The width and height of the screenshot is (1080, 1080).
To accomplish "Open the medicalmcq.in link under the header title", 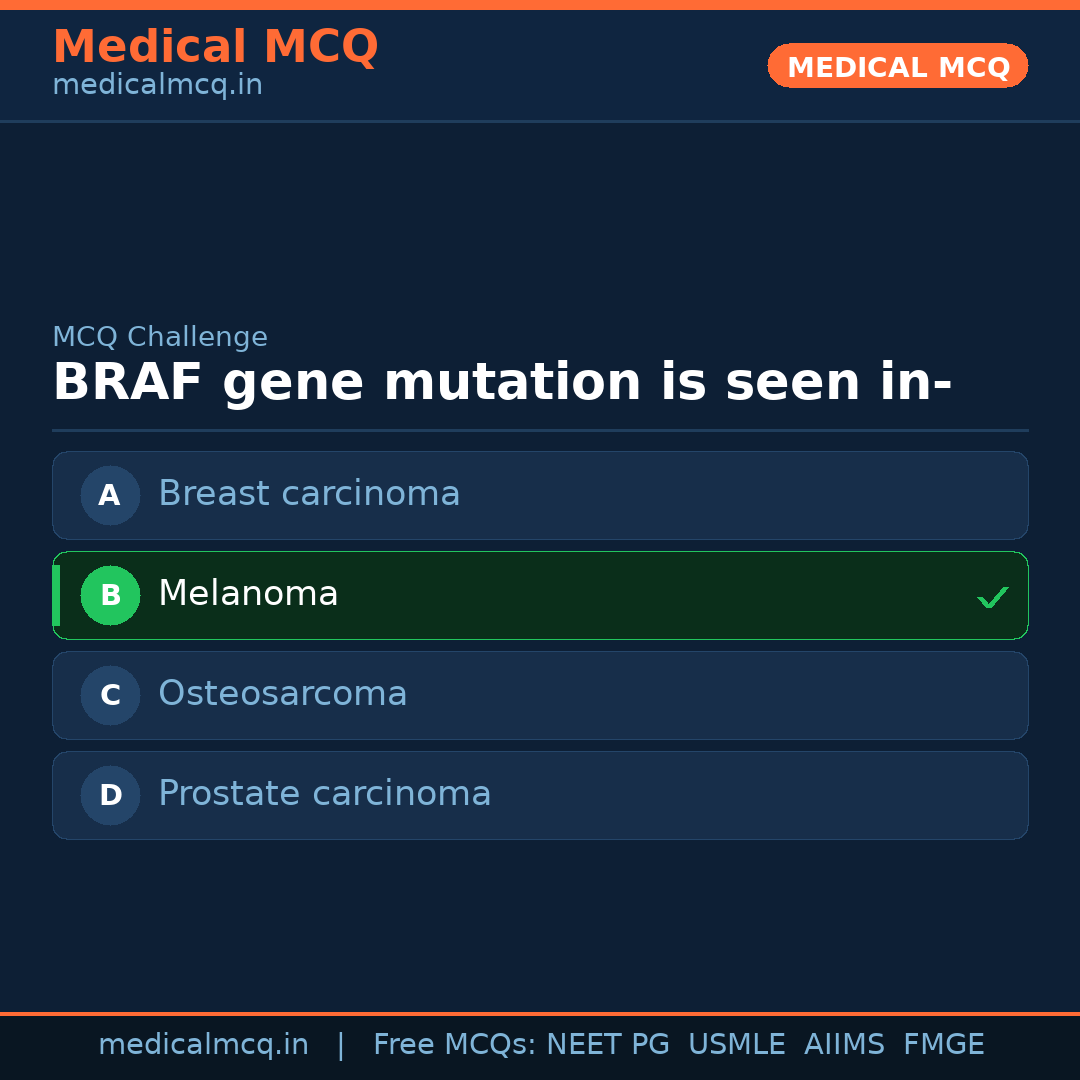I will point(157,86).
